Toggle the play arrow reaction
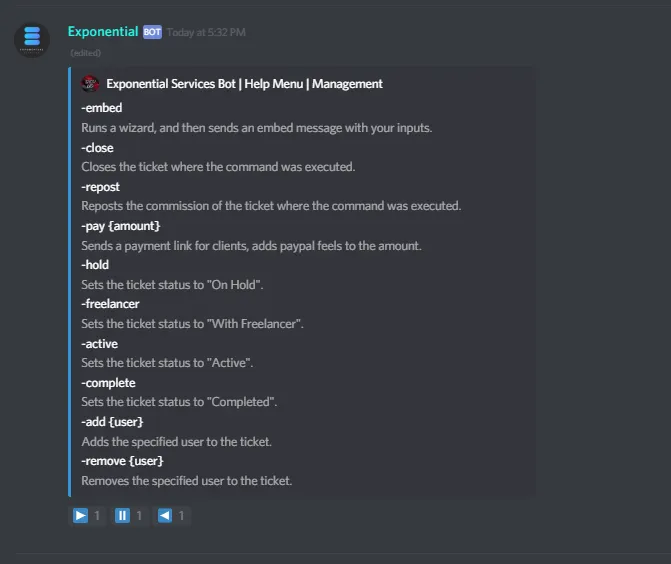This screenshot has height=564, width=671. point(87,516)
